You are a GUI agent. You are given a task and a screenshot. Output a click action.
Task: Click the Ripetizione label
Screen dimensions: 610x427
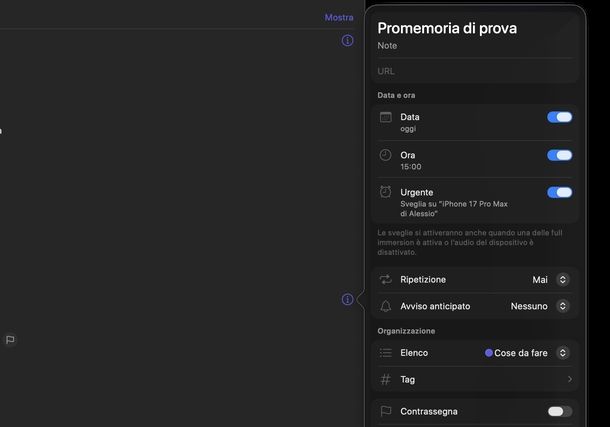click(423, 280)
